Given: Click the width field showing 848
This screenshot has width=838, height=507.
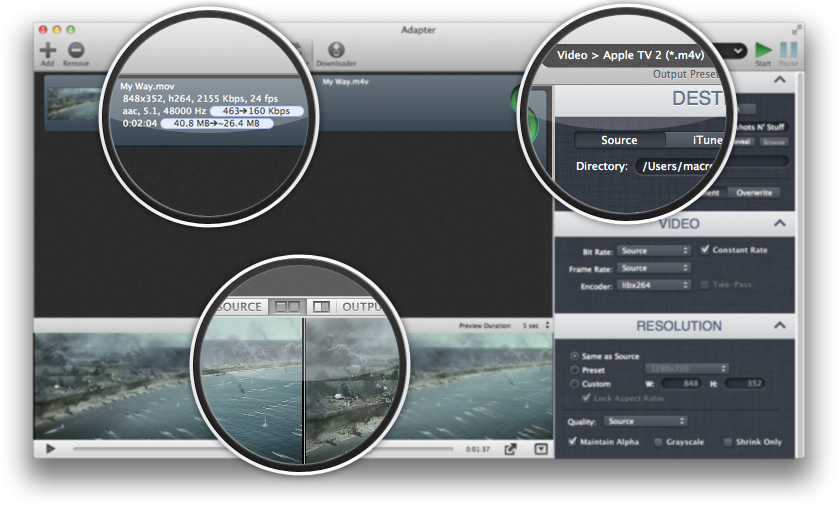Looking at the screenshot, I should click(x=682, y=384).
